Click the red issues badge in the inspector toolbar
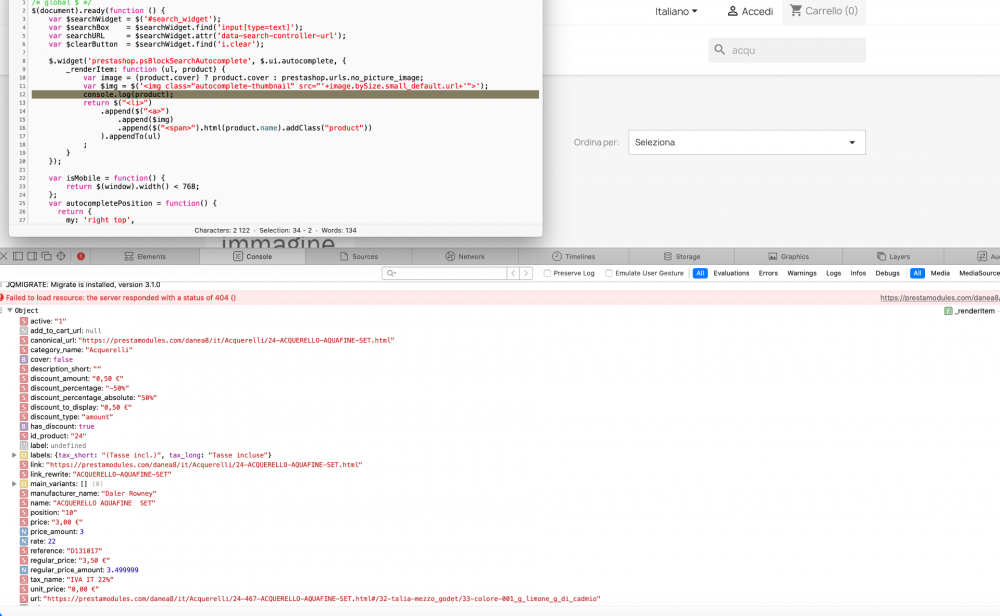 tap(79, 256)
